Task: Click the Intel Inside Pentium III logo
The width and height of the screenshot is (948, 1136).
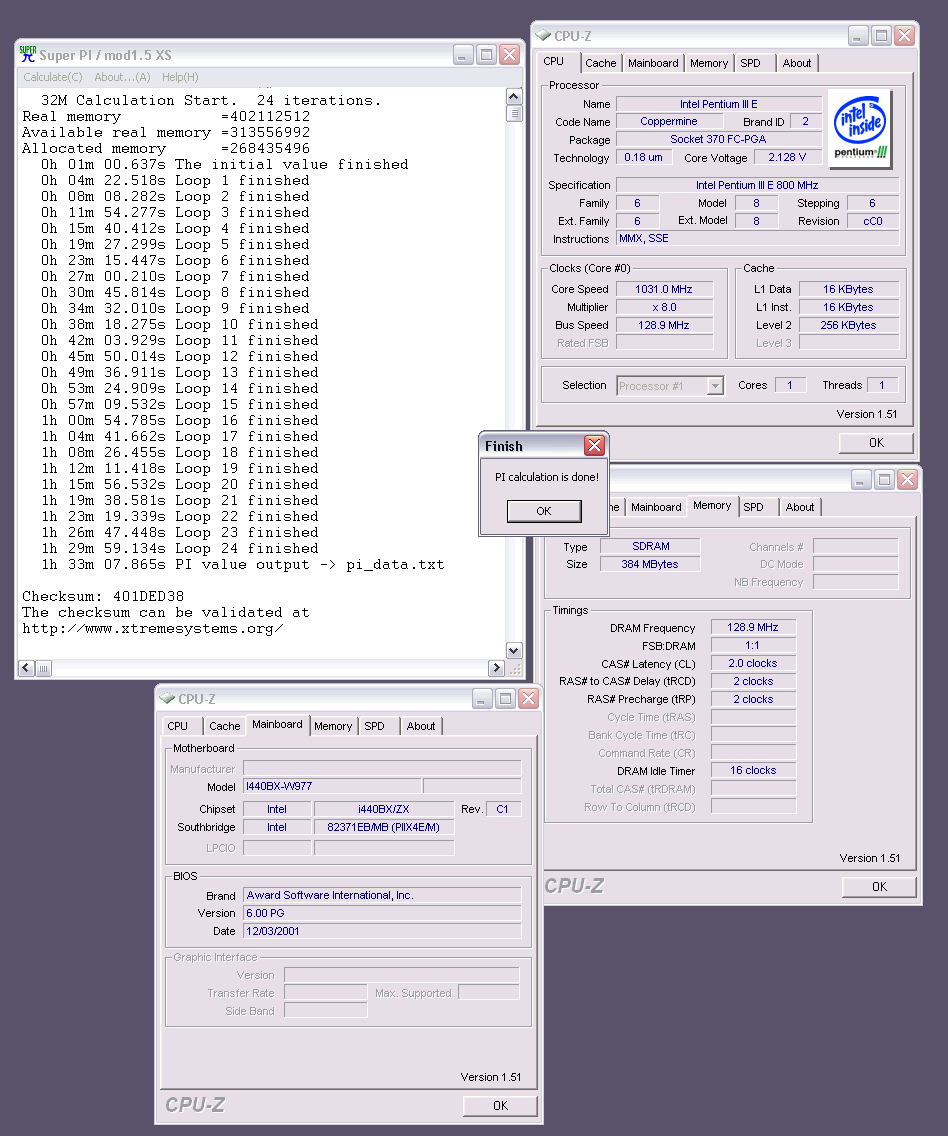Action: point(860,129)
